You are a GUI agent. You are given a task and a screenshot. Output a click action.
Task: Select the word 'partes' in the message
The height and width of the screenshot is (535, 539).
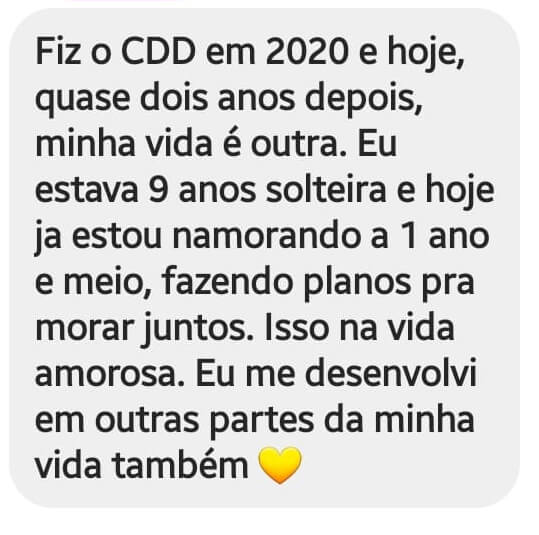262,421
